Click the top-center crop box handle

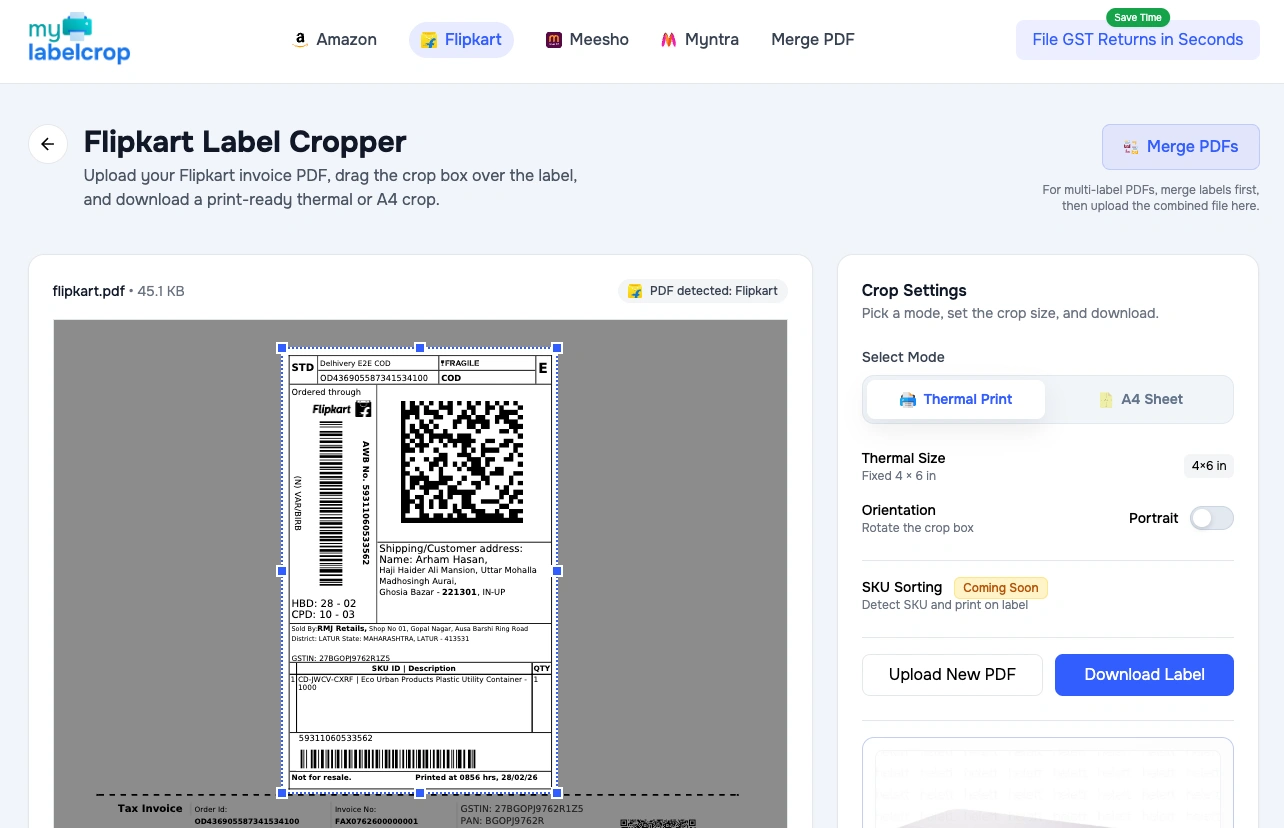tap(420, 348)
